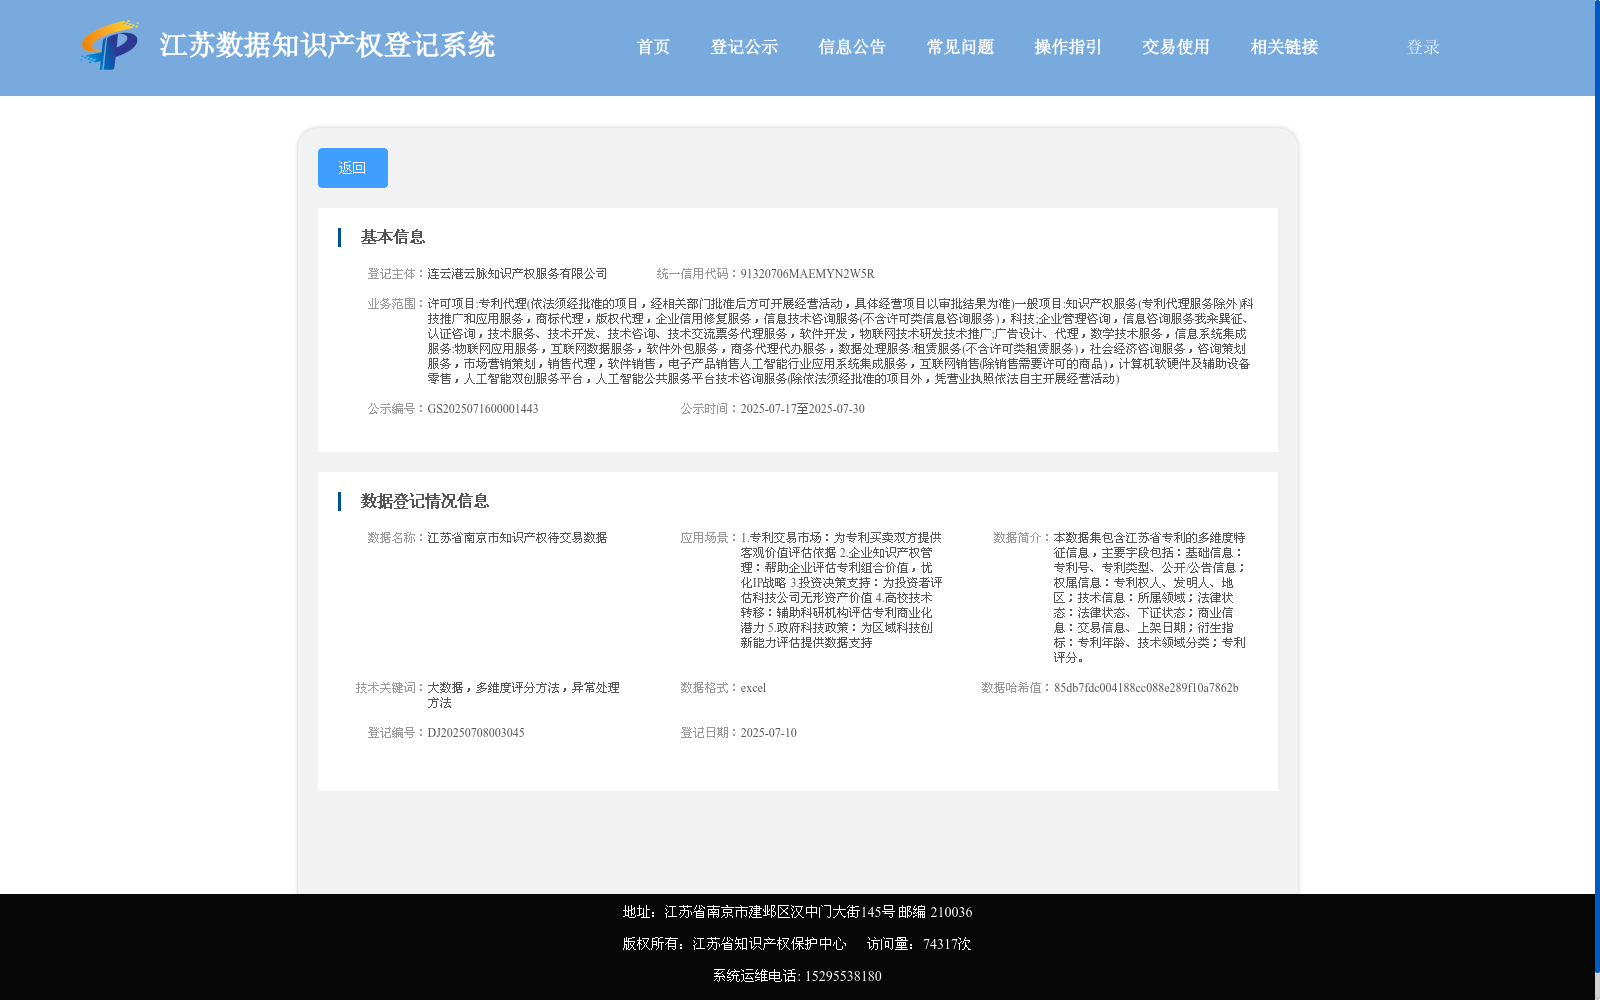Image resolution: width=1600 pixels, height=1000 pixels.
Task: Click the 业务范围 description paragraph
Action: (840, 341)
